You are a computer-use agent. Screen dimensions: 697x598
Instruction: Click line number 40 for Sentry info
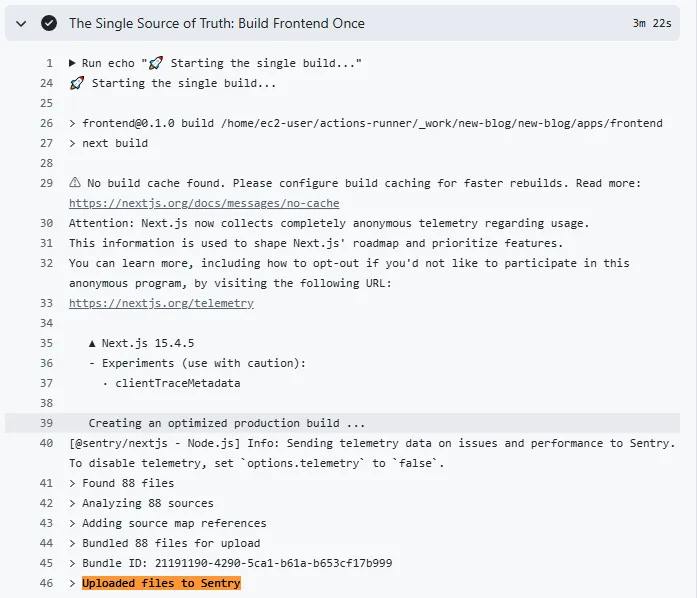(x=46, y=443)
